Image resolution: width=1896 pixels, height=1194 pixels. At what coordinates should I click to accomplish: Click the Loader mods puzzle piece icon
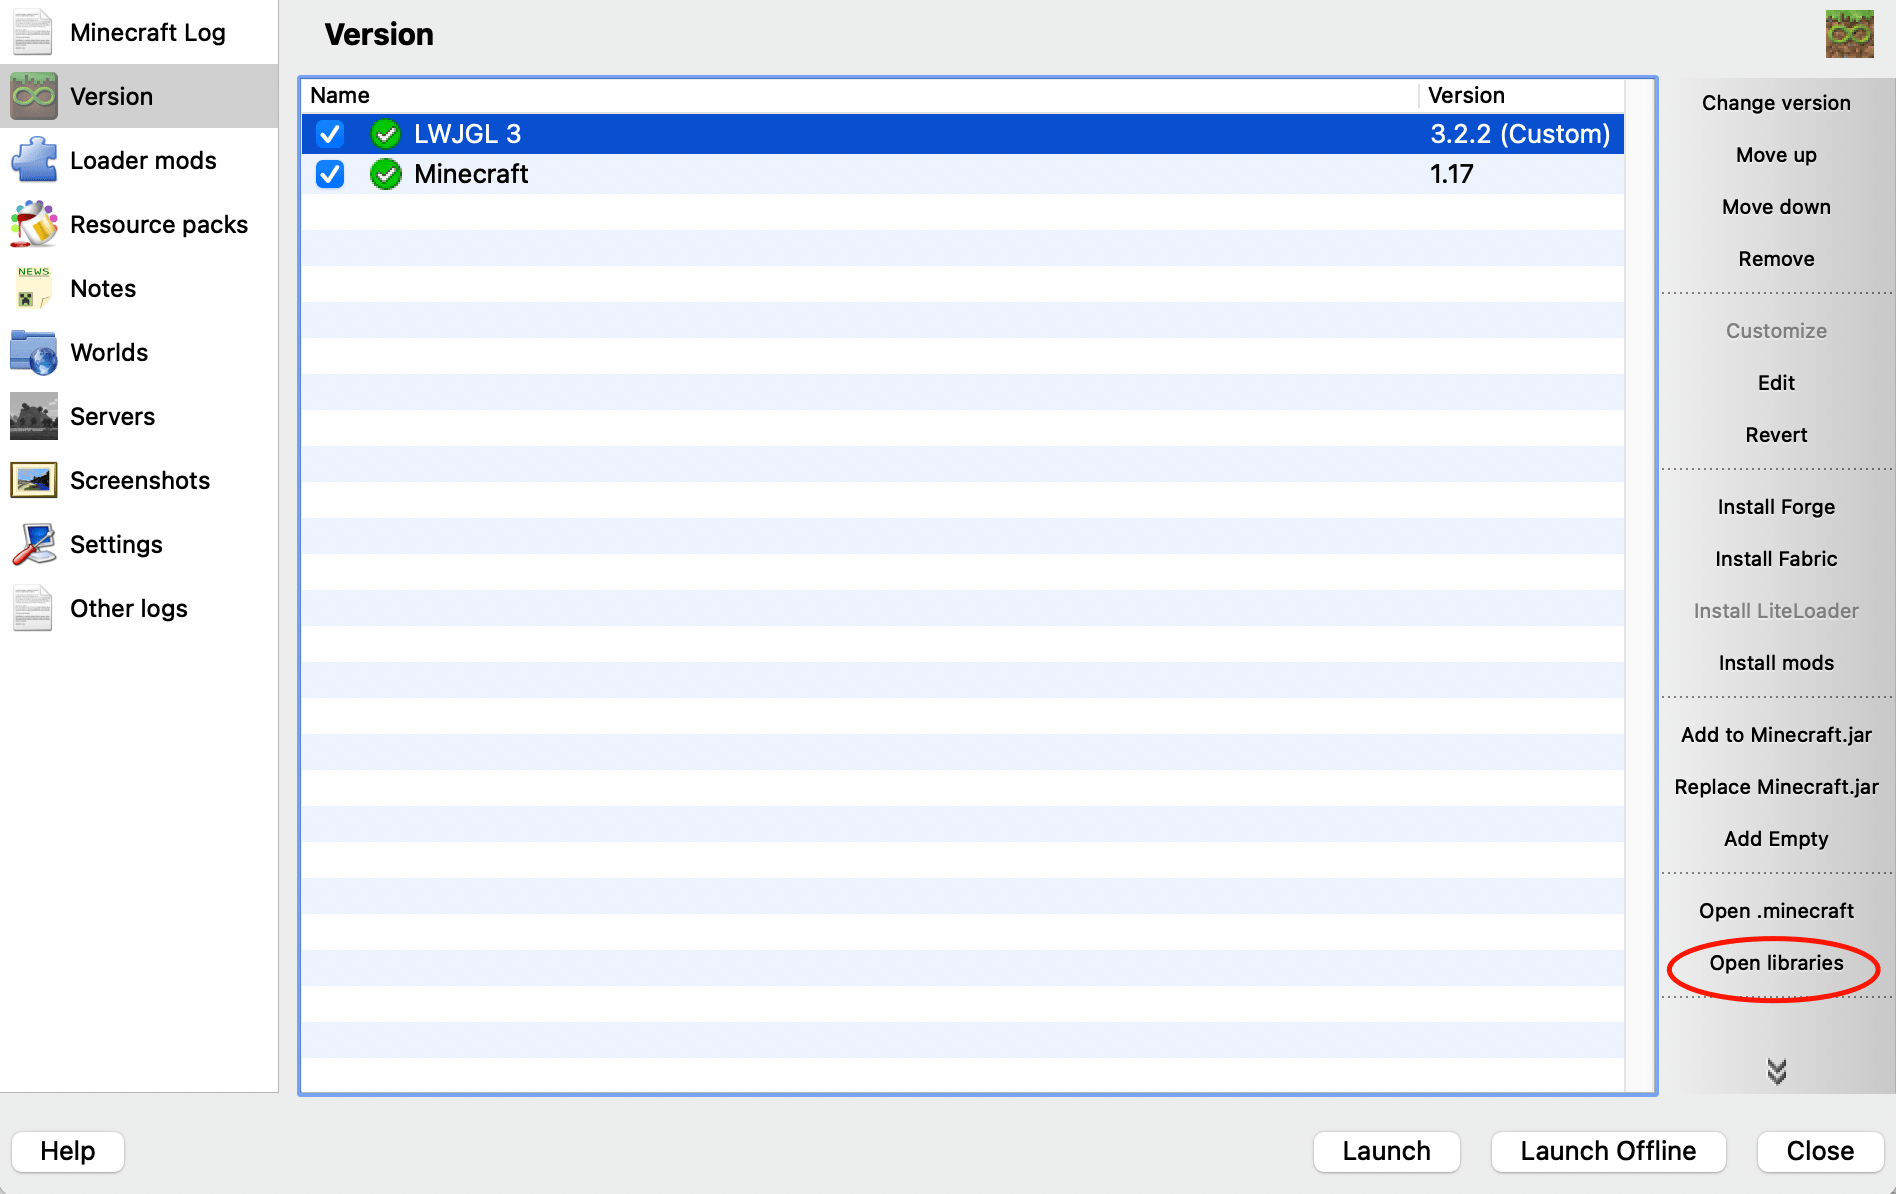pyautogui.click(x=33, y=160)
